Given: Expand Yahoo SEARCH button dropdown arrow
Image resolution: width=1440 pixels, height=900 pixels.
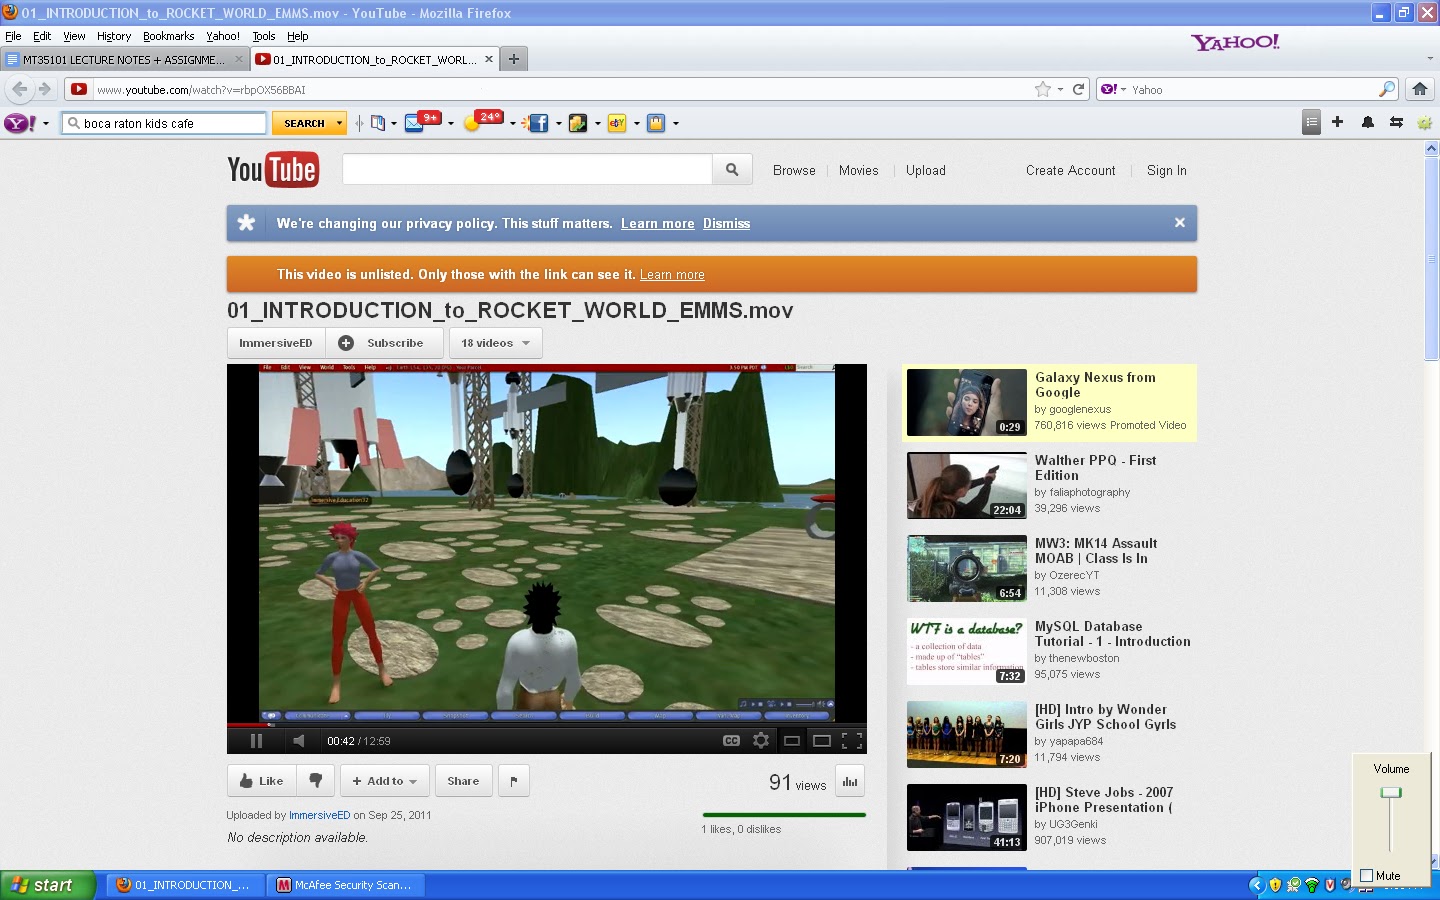Looking at the screenshot, I should click(x=340, y=123).
